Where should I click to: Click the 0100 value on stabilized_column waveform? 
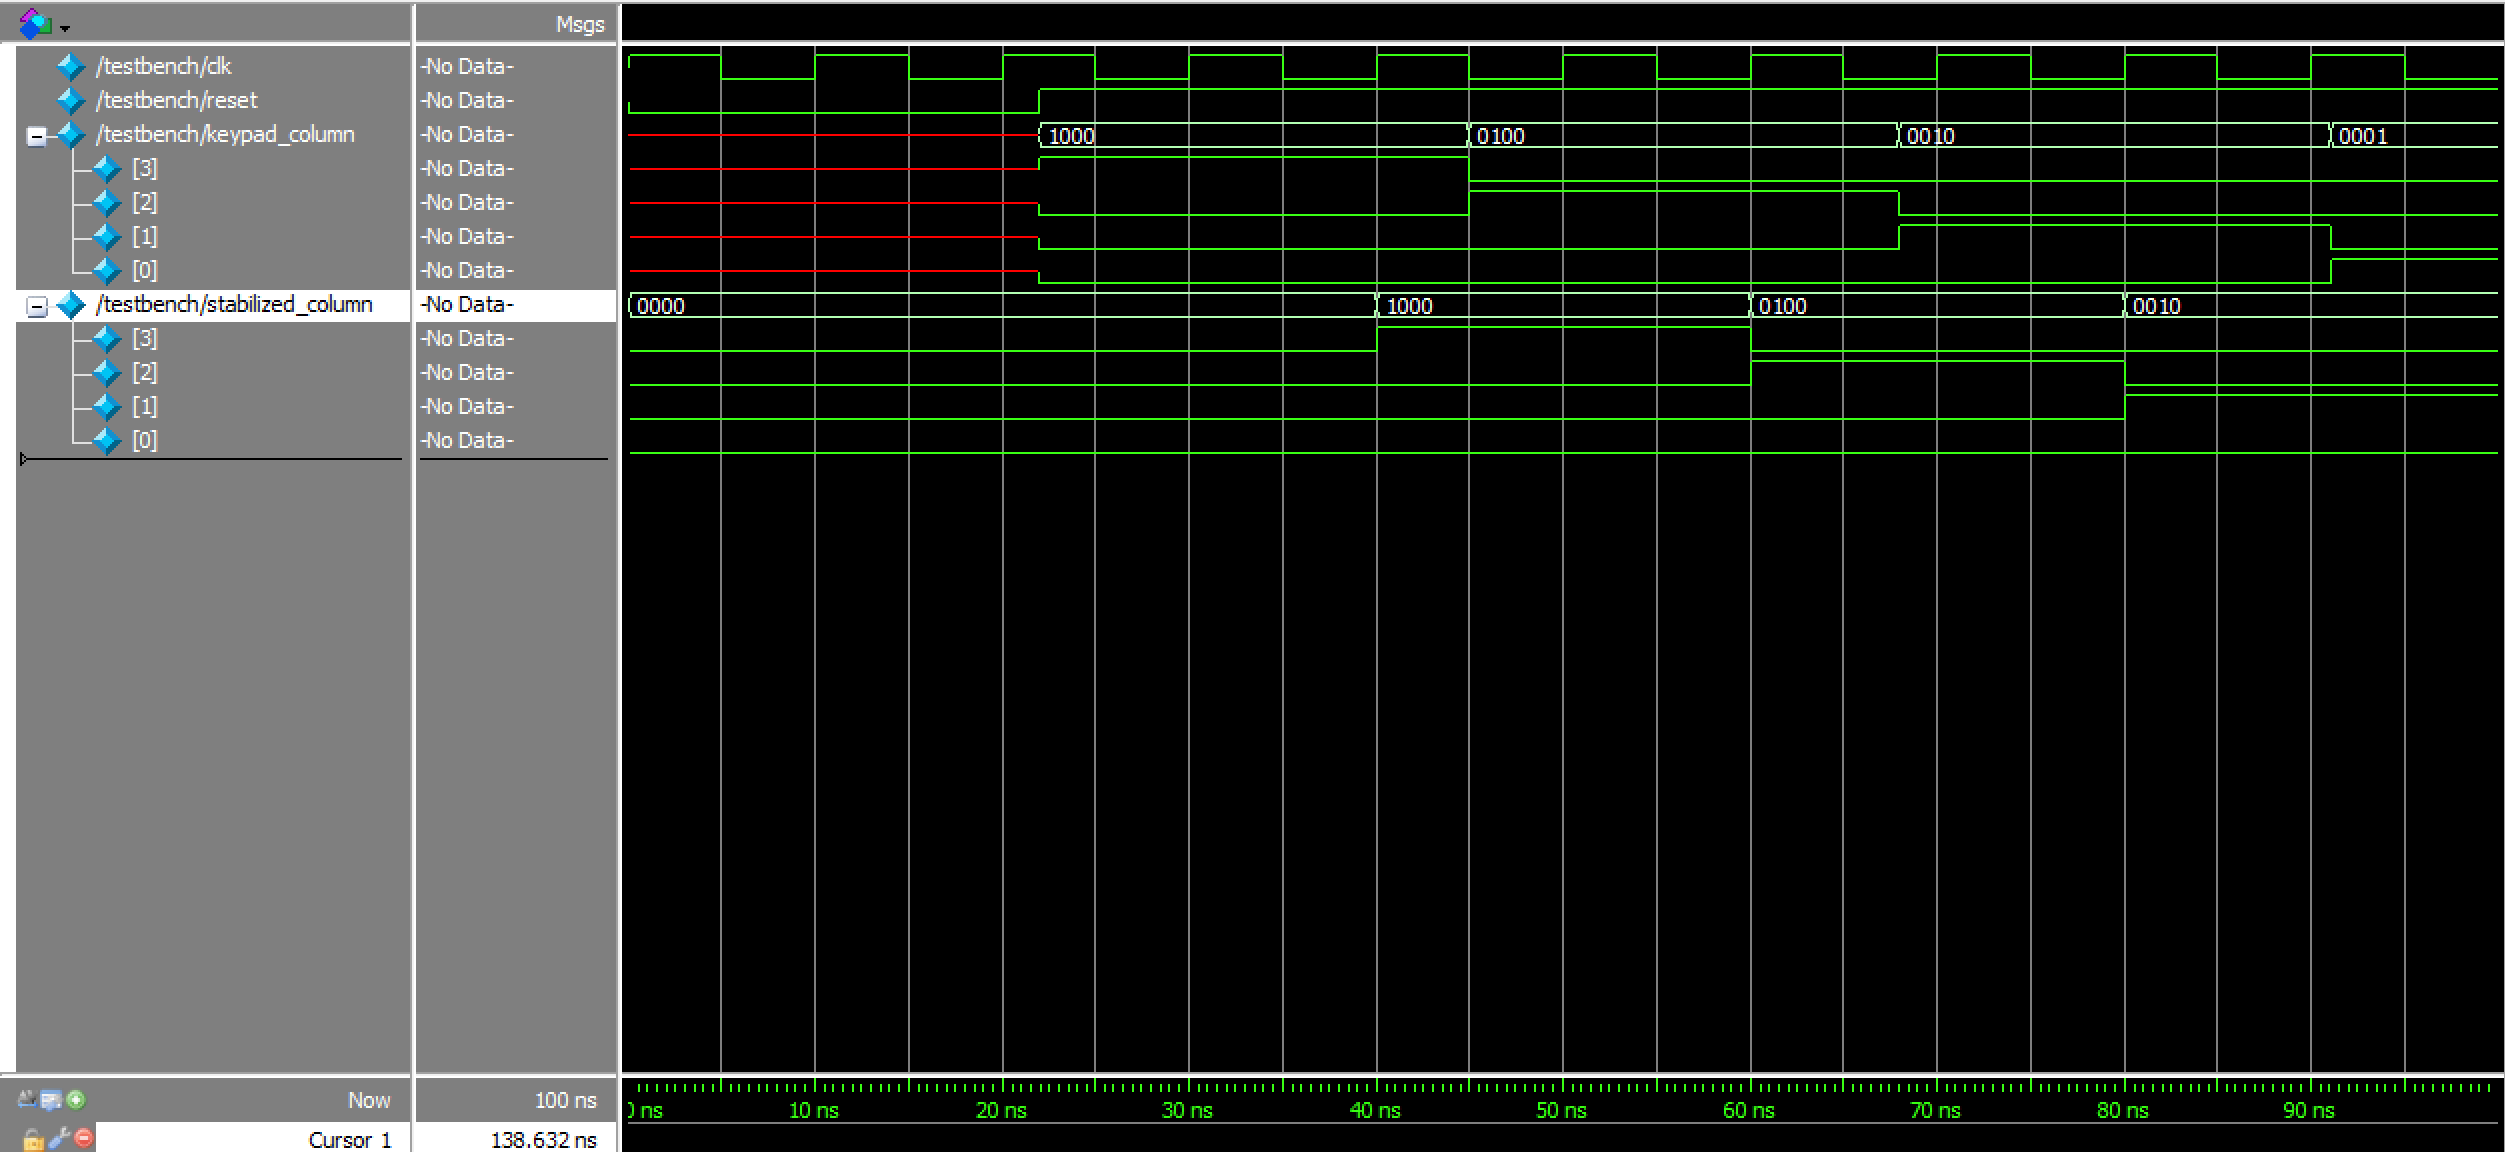[1783, 306]
